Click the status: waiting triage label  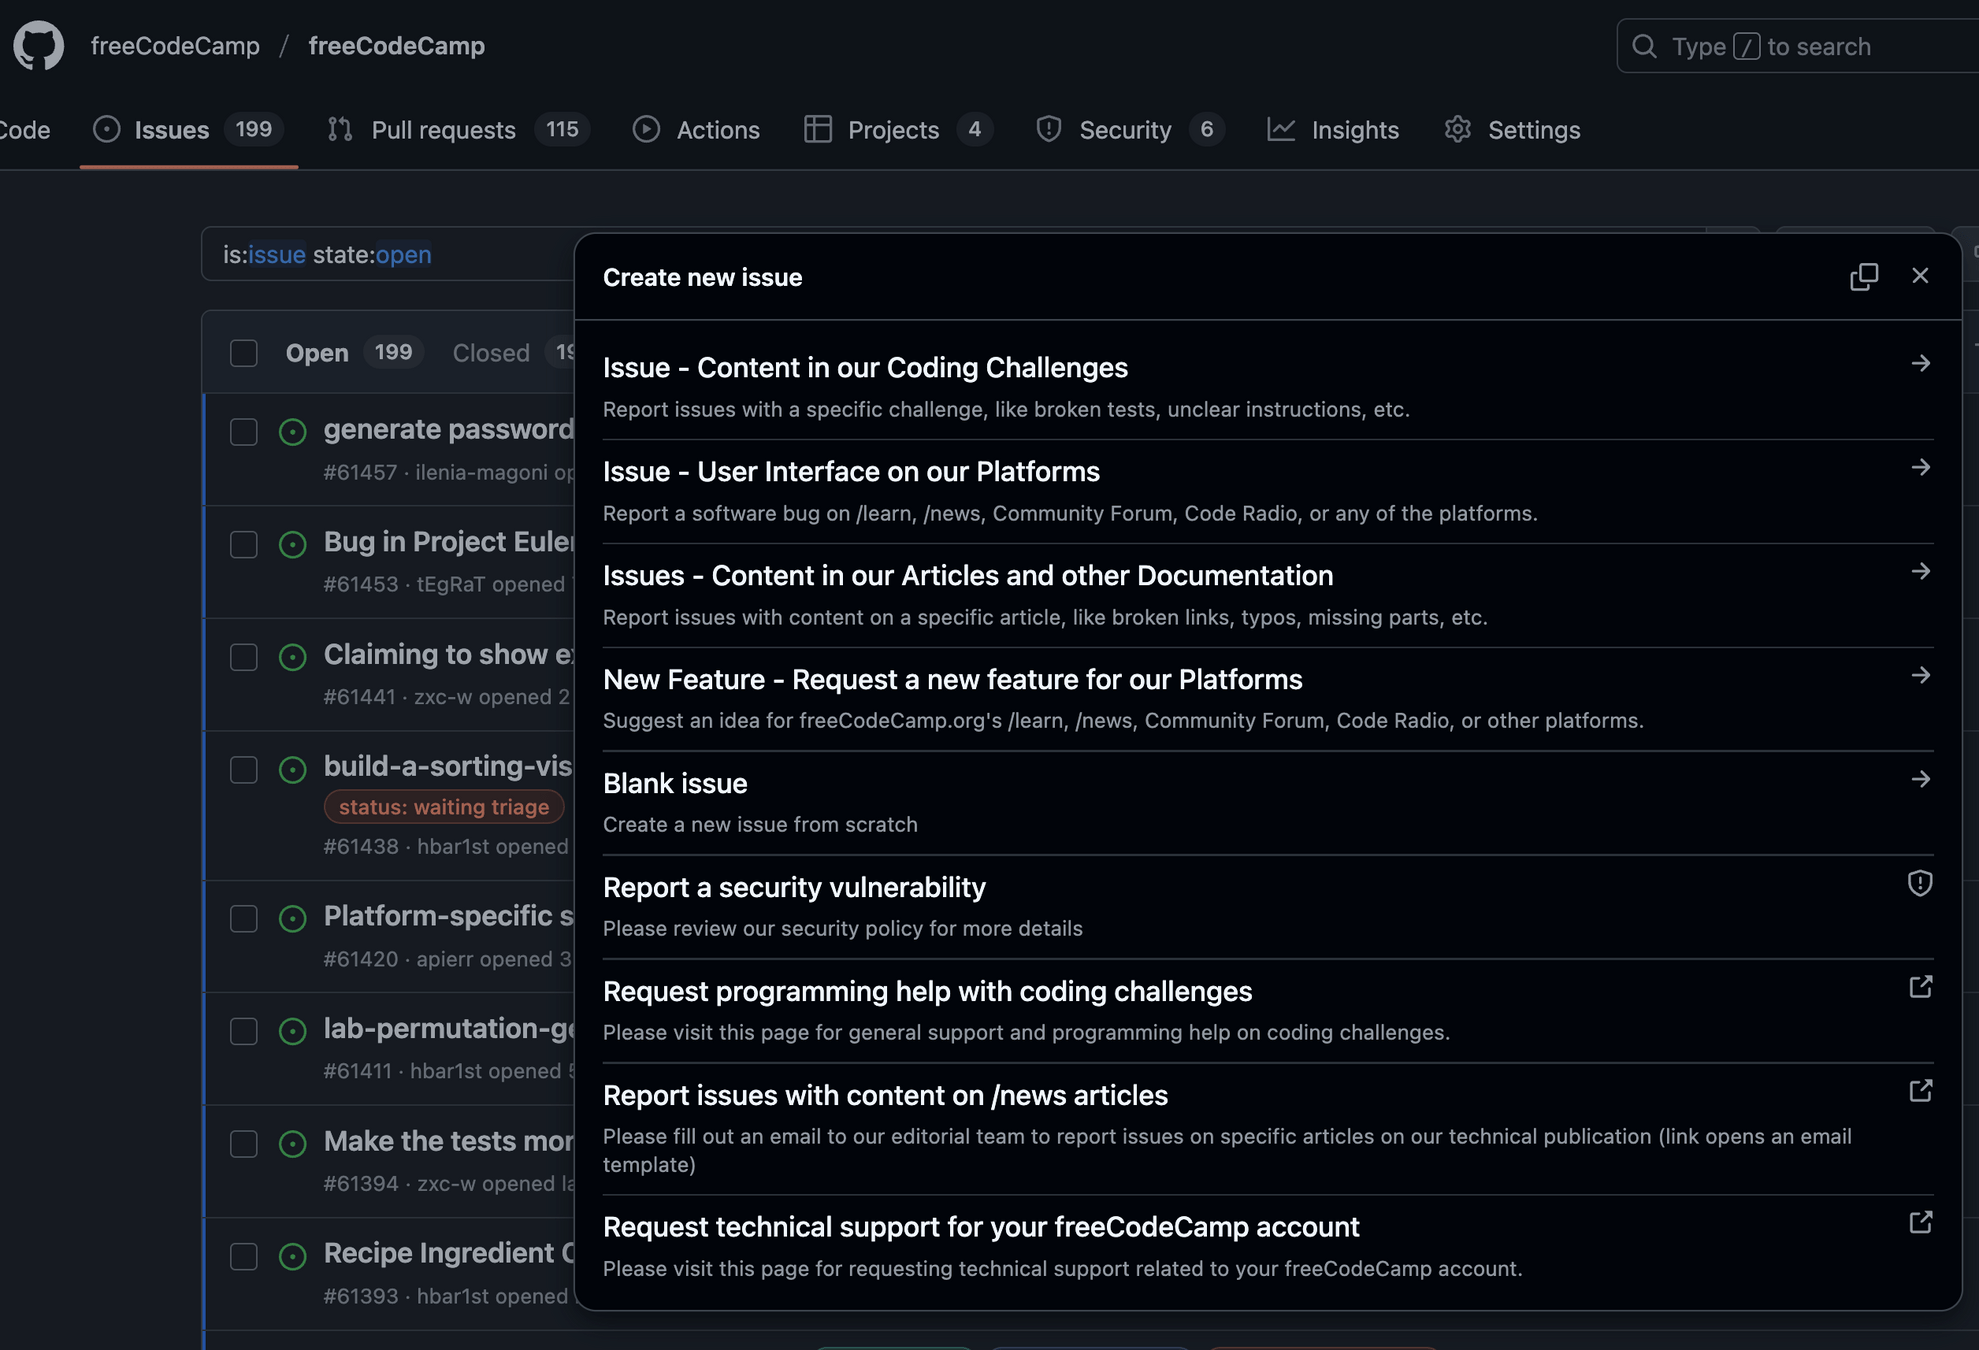click(x=443, y=807)
